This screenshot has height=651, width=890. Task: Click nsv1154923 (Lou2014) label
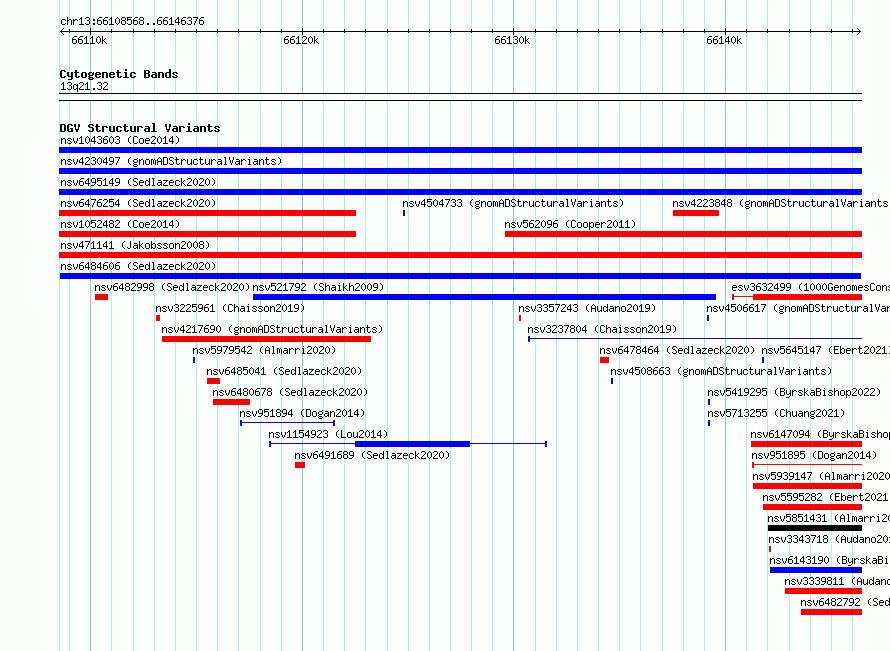click(328, 434)
